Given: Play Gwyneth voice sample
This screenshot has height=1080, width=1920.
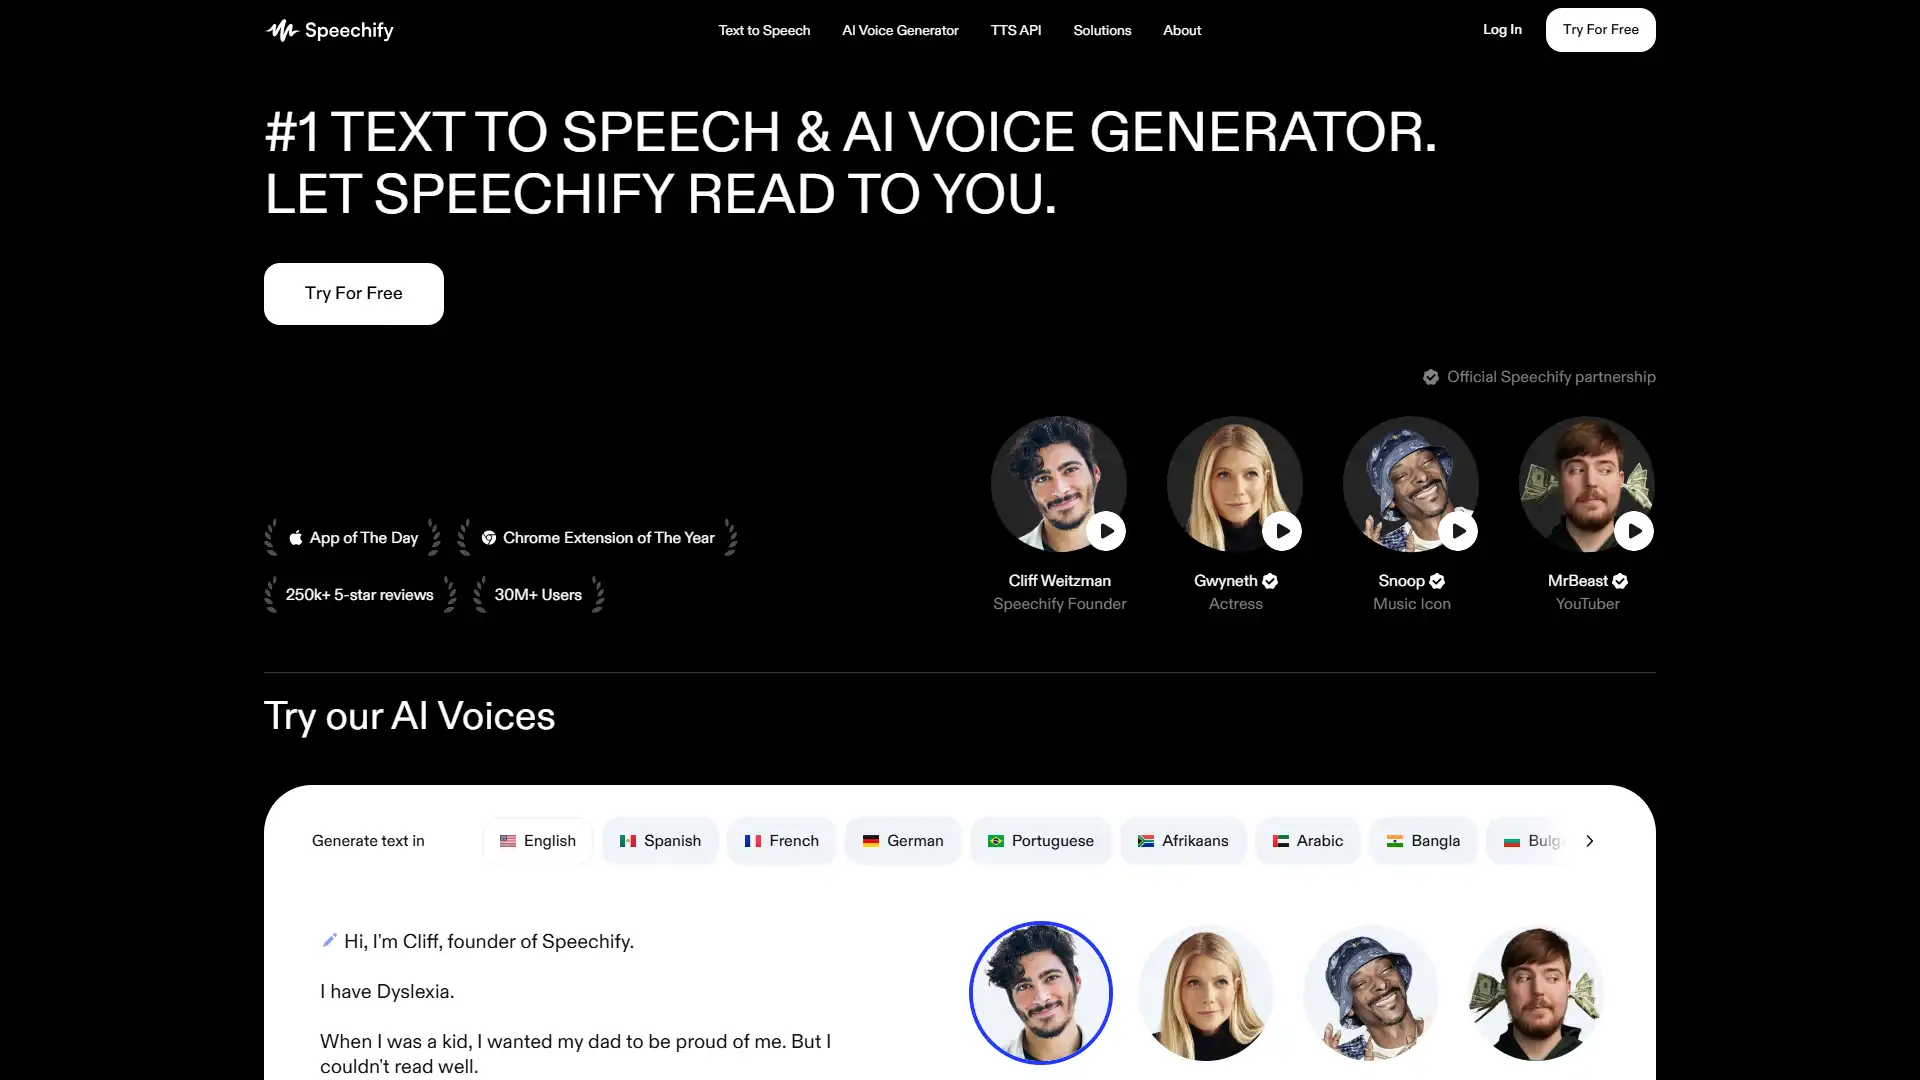Looking at the screenshot, I should [1280, 530].
